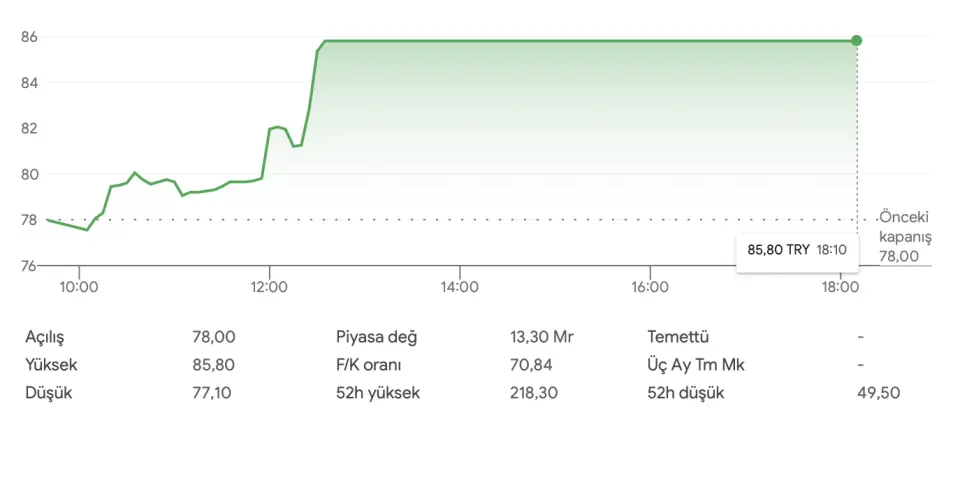
Task: Click the 13,30 Mr market cap value
Action: pyautogui.click(x=541, y=337)
